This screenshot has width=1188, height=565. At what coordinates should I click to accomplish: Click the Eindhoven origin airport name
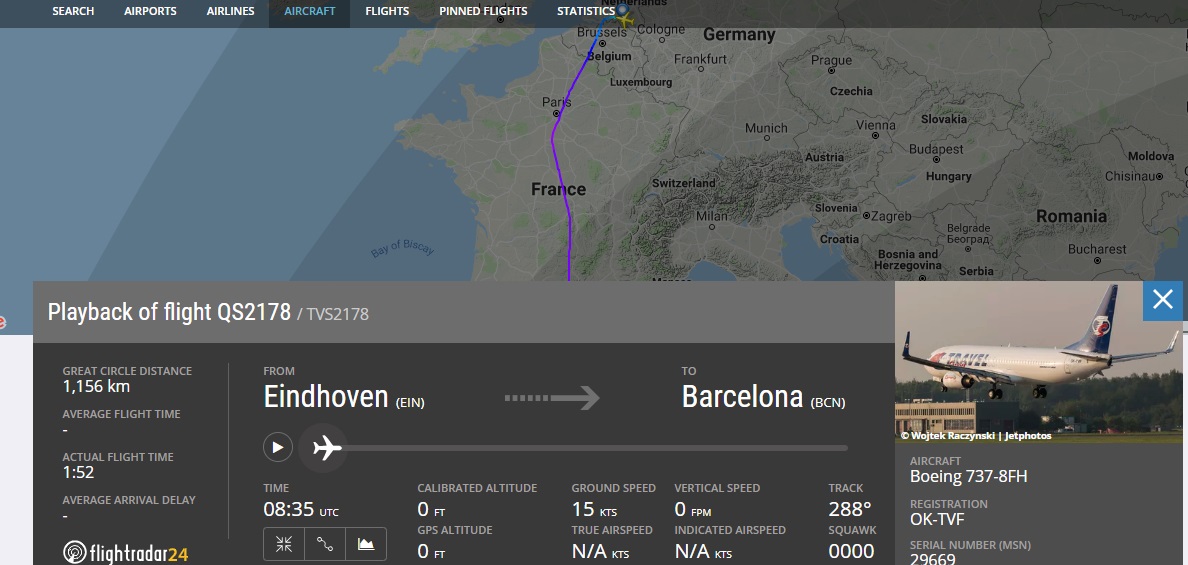[x=326, y=397]
